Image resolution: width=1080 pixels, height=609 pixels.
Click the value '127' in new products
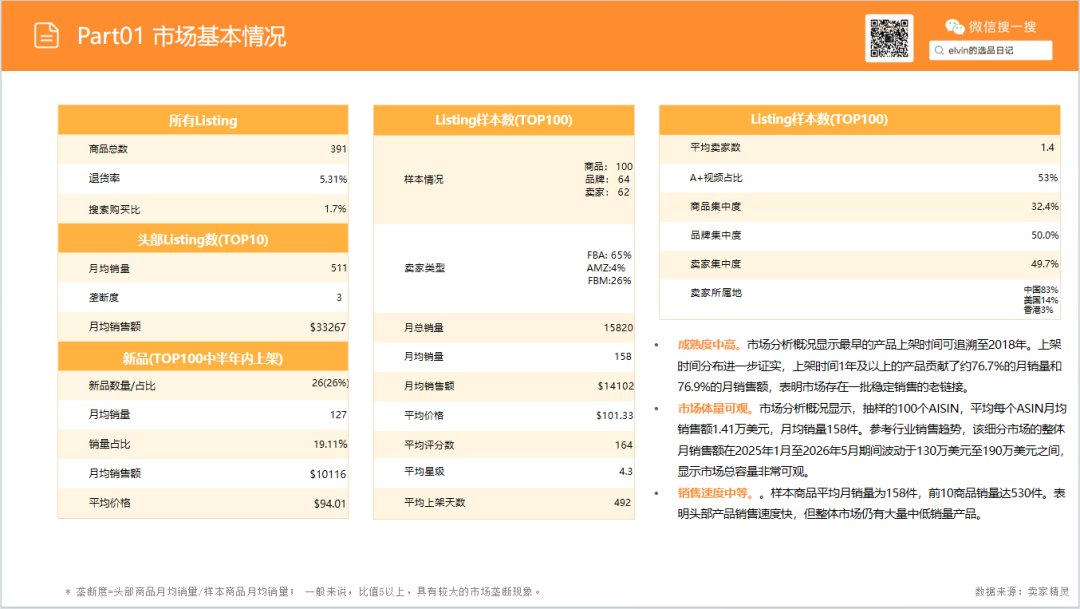coord(338,415)
